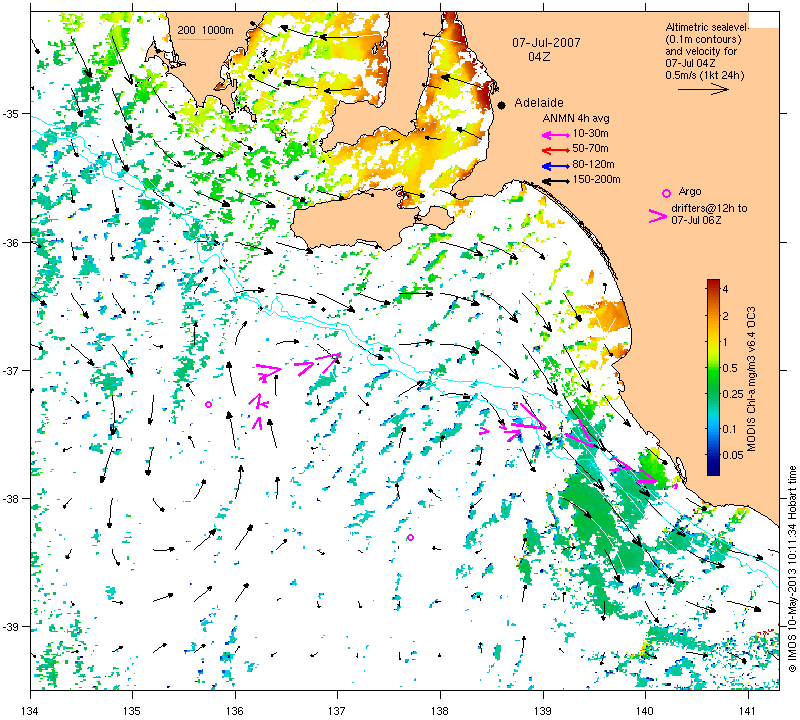This screenshot has height=720, width=800.
Task: Click the longitude label '137'
Action: click(338, 710)
